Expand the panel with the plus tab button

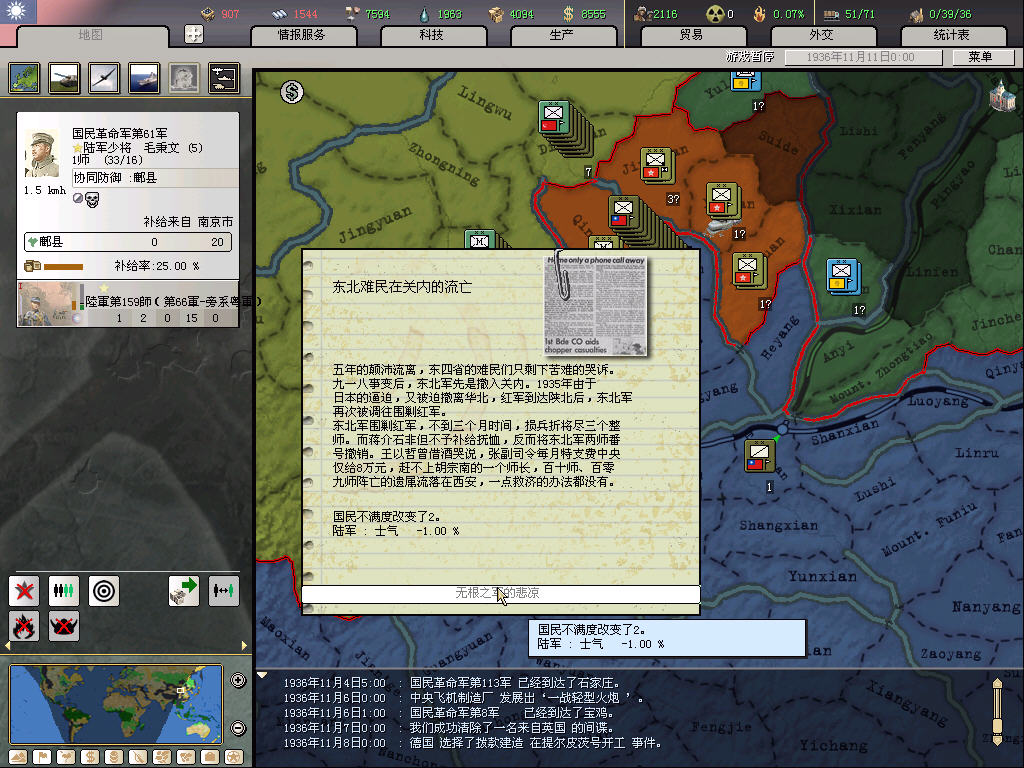[x=194, y=34]
